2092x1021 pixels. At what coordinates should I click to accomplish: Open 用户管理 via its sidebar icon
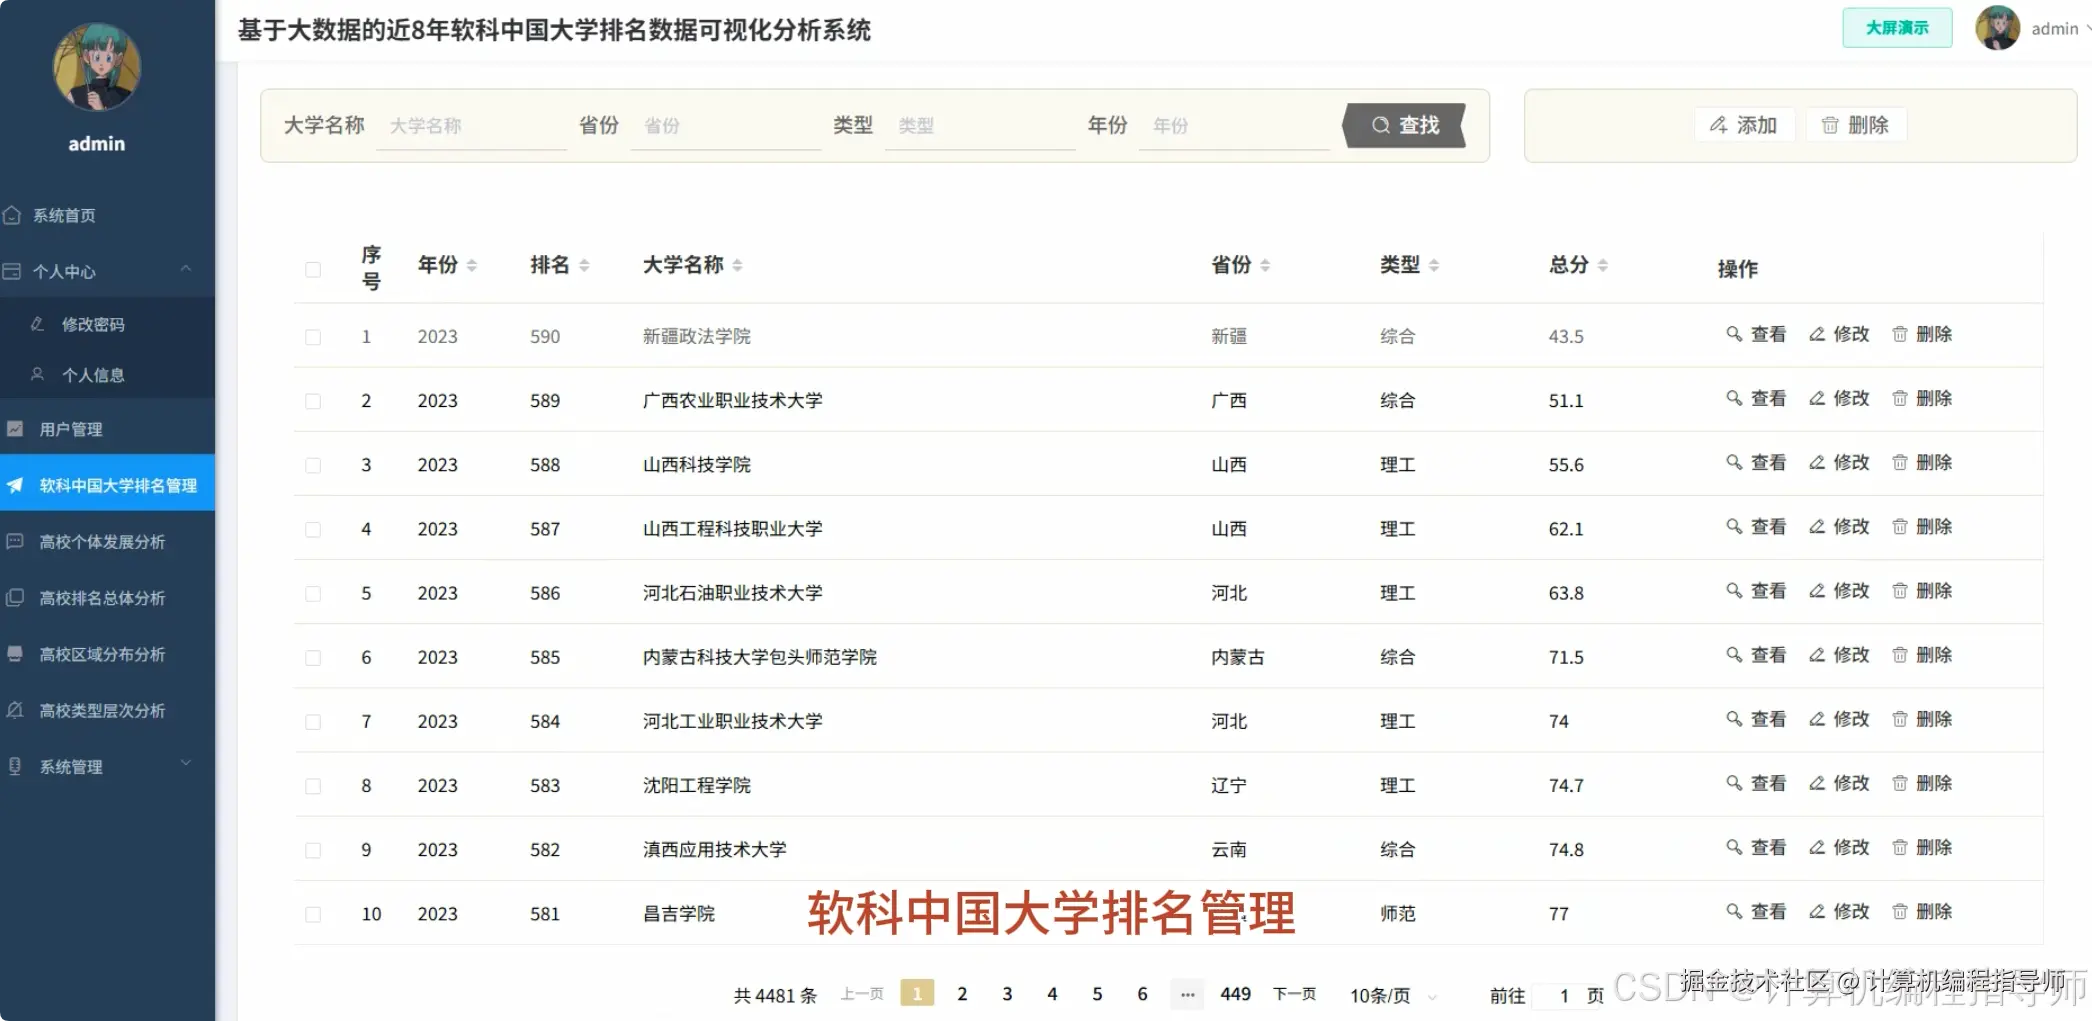14,428
